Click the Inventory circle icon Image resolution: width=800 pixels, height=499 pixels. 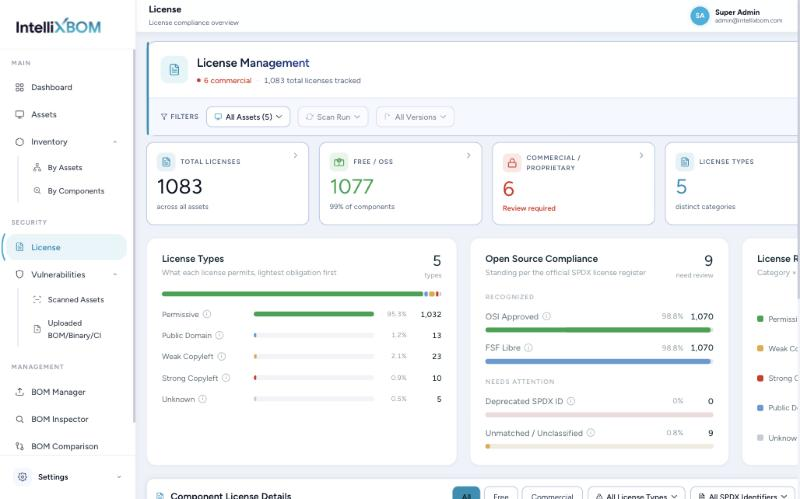click(19, 142)
